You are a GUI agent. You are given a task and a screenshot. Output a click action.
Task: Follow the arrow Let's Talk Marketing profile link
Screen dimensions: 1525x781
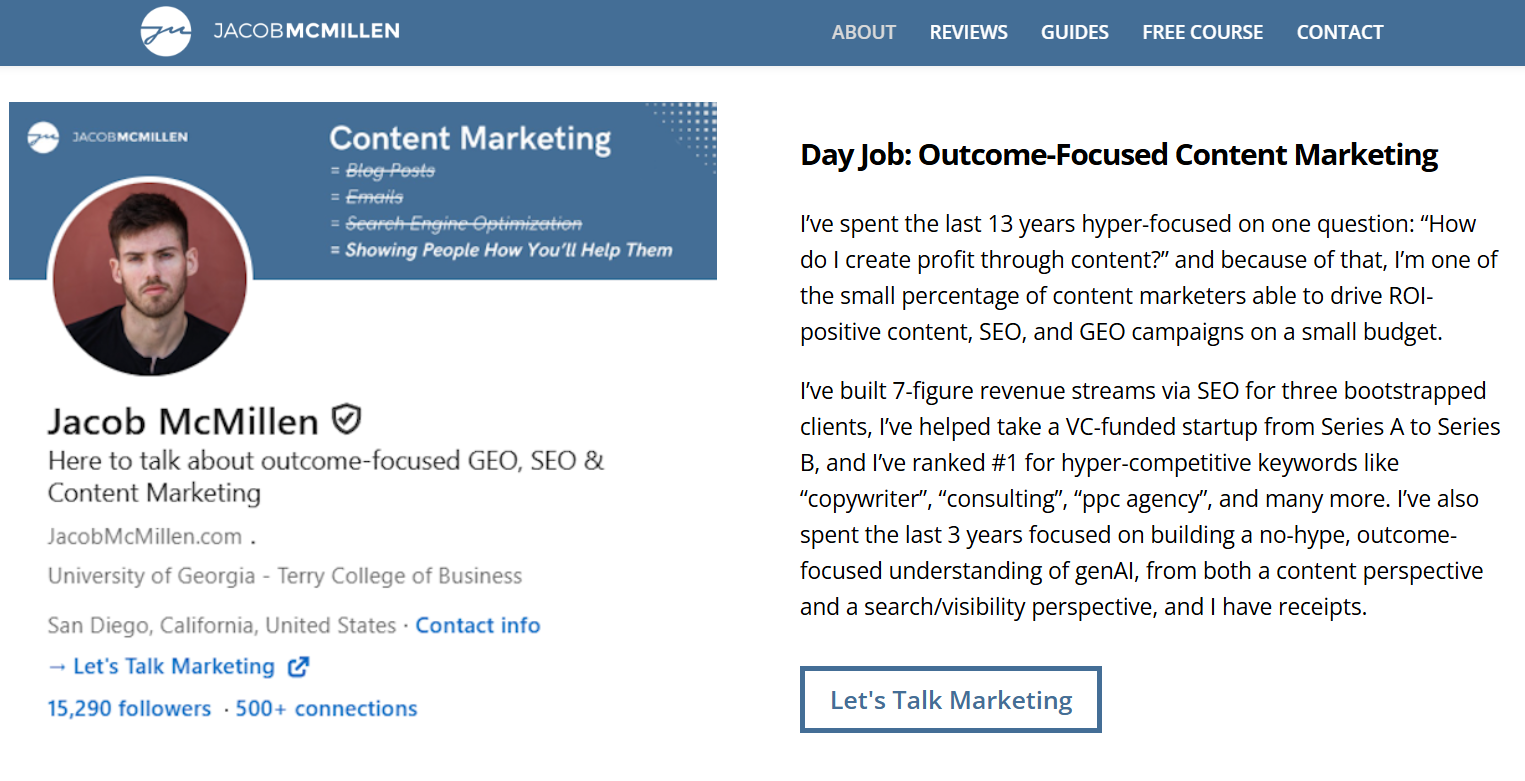coord(161,667)
